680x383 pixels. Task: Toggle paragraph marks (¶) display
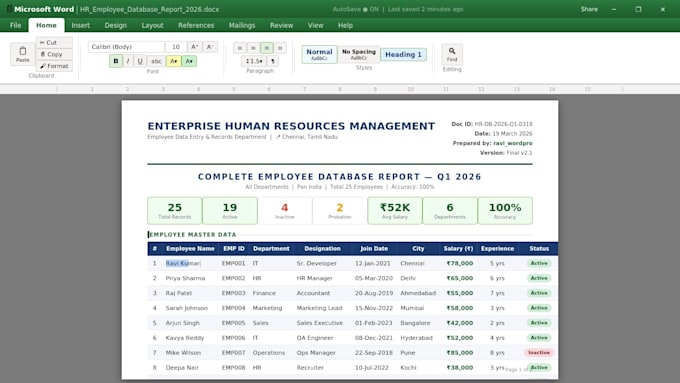click(x=273, y=61)
